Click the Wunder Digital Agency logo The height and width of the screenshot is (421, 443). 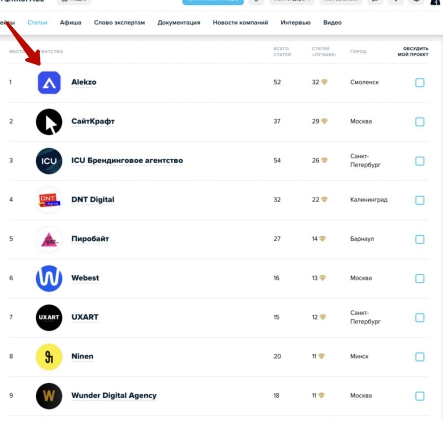point(49,396)
